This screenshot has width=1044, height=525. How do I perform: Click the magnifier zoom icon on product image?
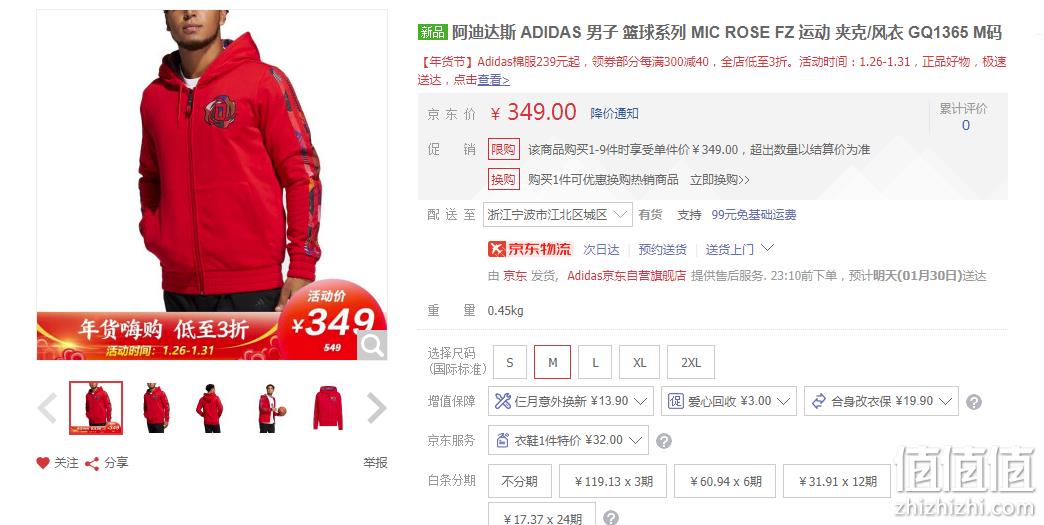coord(372,345)
